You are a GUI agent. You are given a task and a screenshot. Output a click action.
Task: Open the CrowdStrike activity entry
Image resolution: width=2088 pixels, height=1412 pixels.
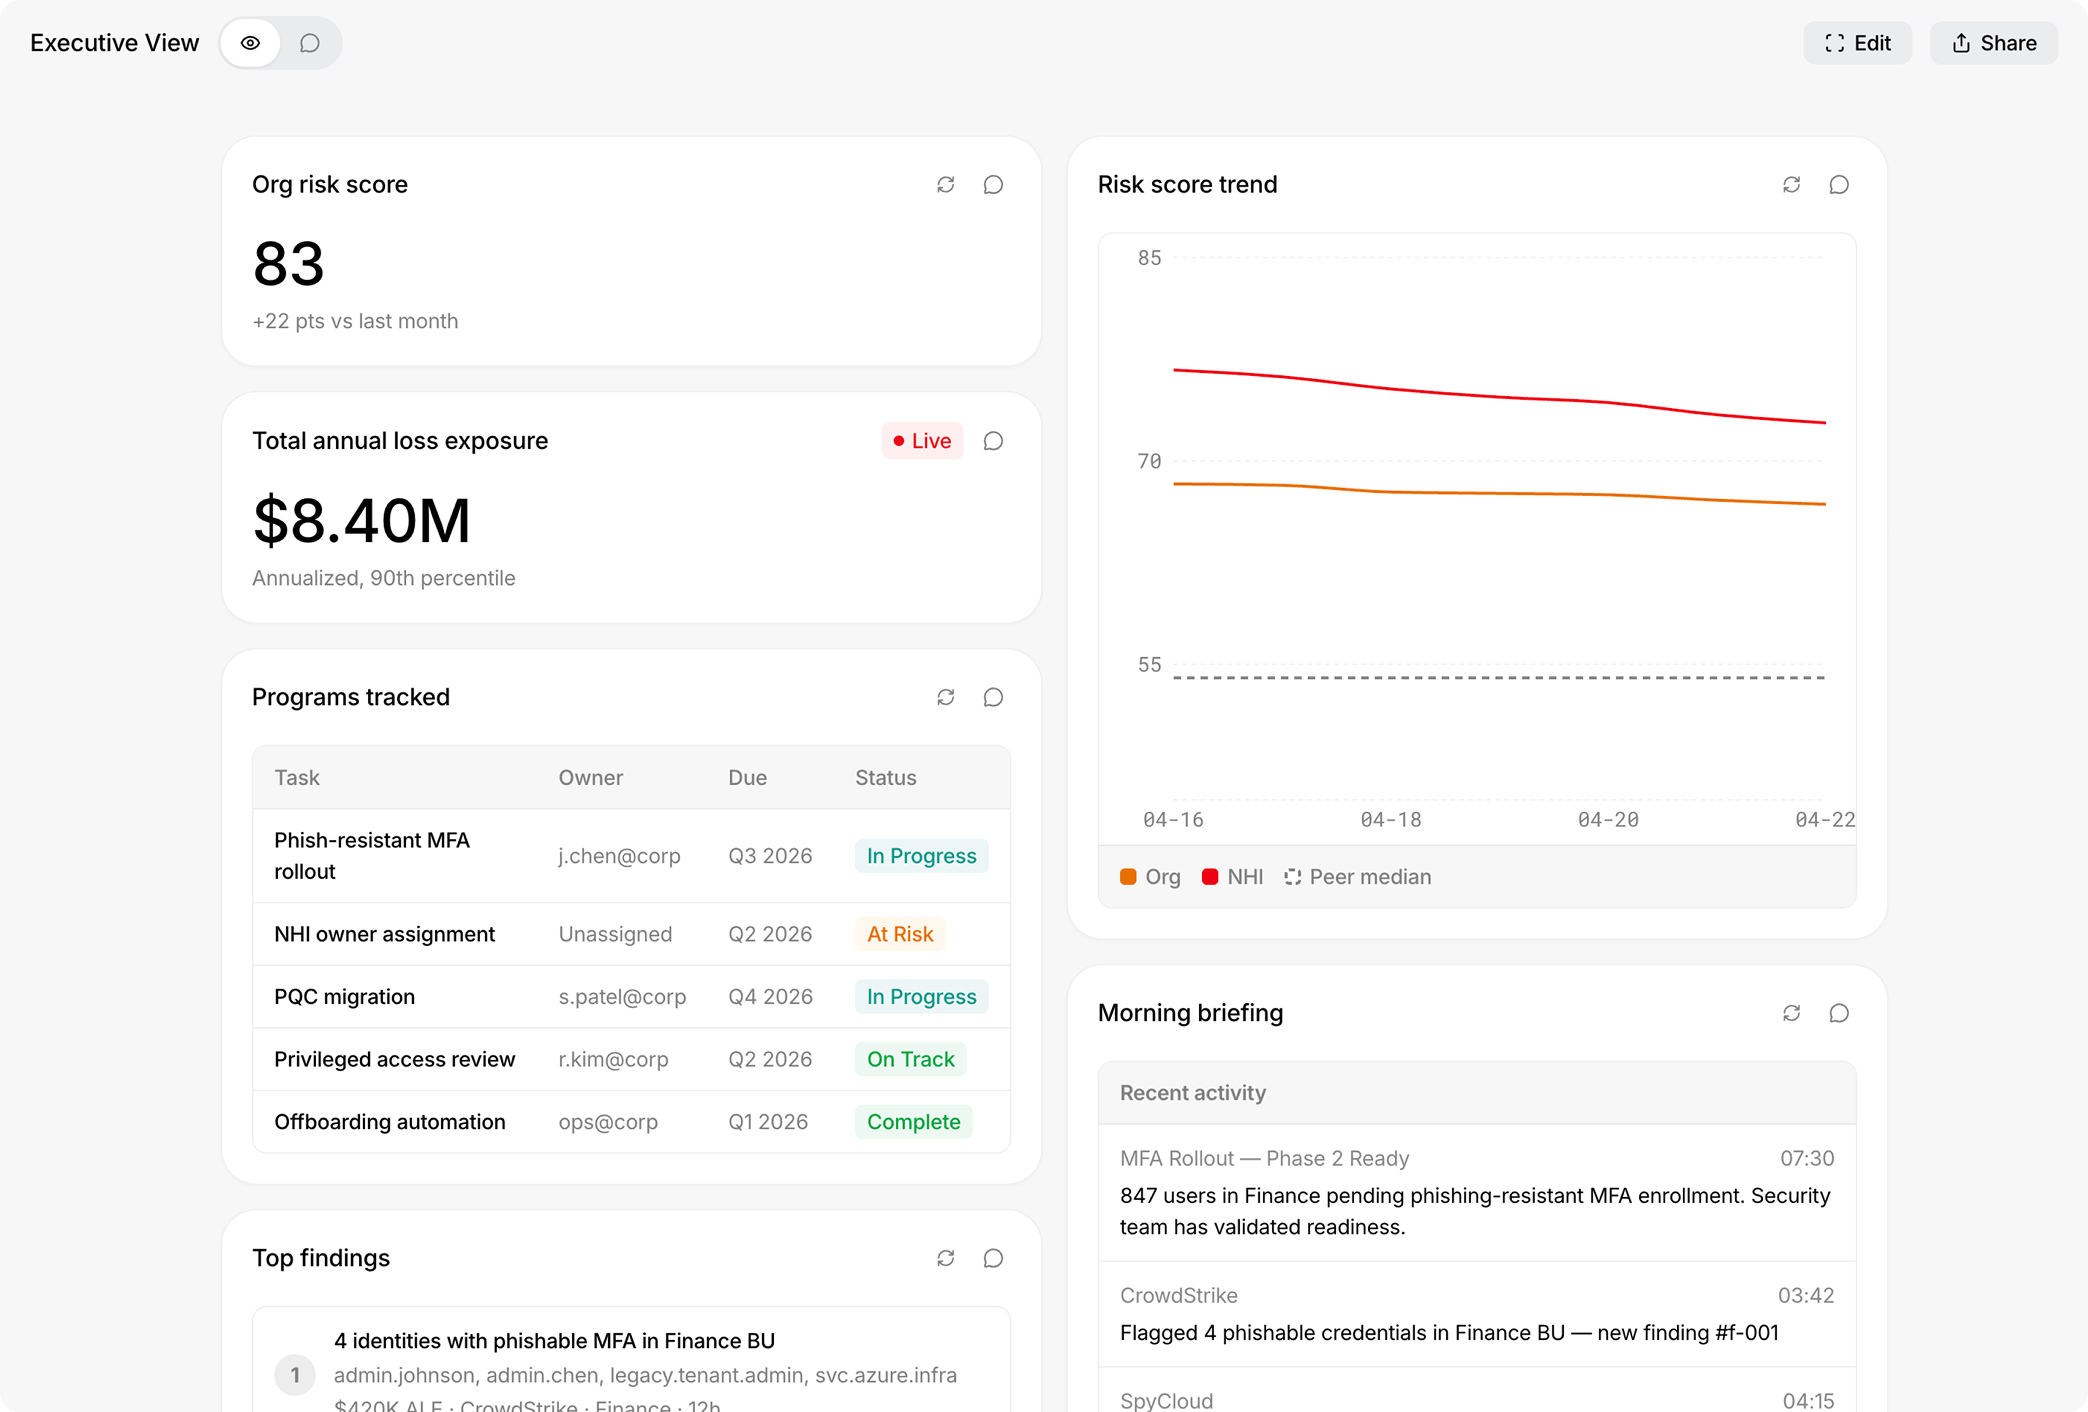1477,1314
